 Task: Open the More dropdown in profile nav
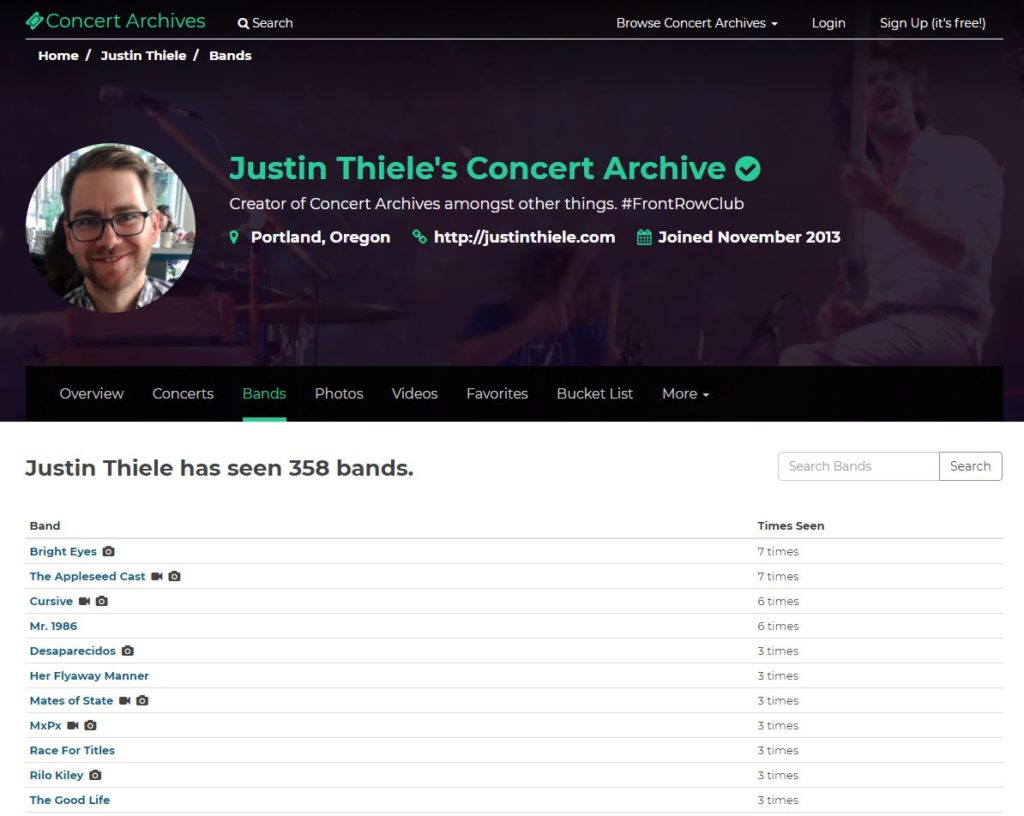click(x=685, y=394)
